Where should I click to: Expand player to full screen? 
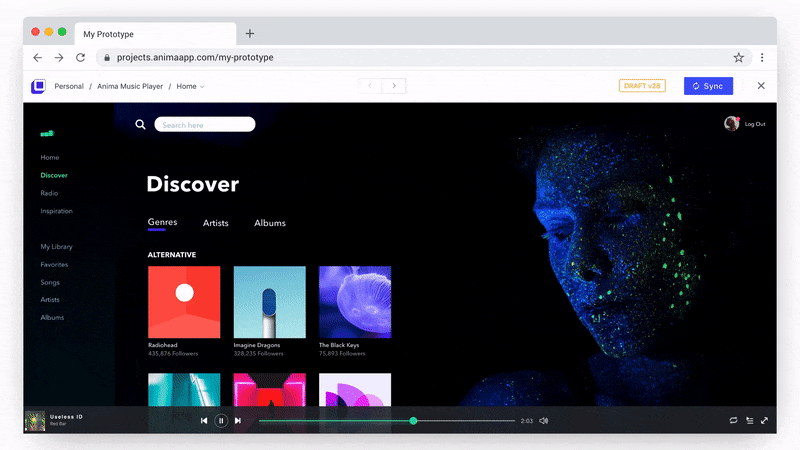pyautogui.click(x=765, y=421)
